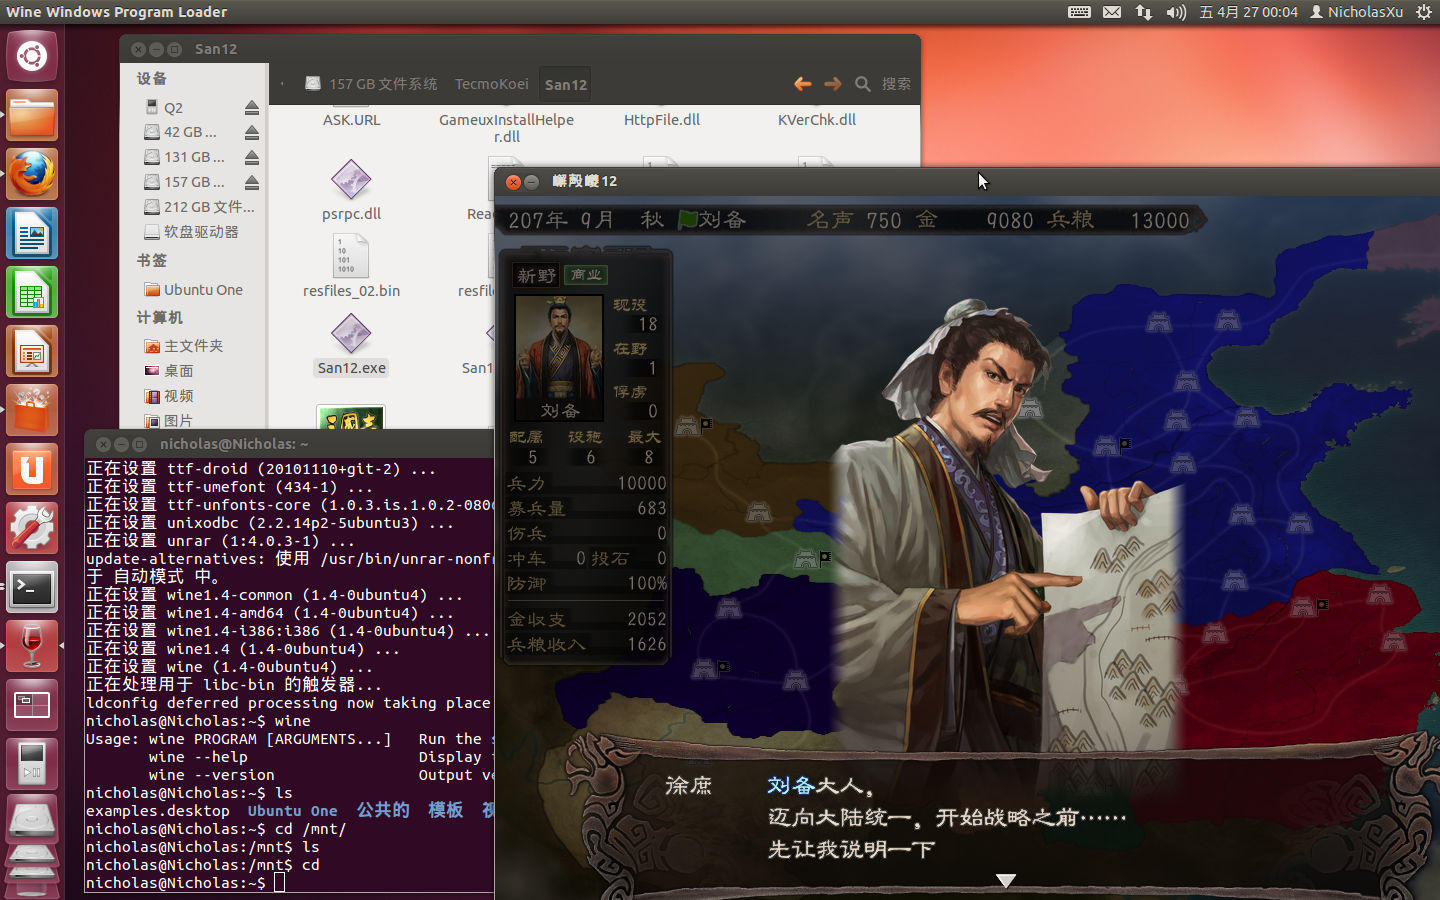Click the 金收支 2052 stat row
Screen dimensions: 1440x900
tap(587, 619)
